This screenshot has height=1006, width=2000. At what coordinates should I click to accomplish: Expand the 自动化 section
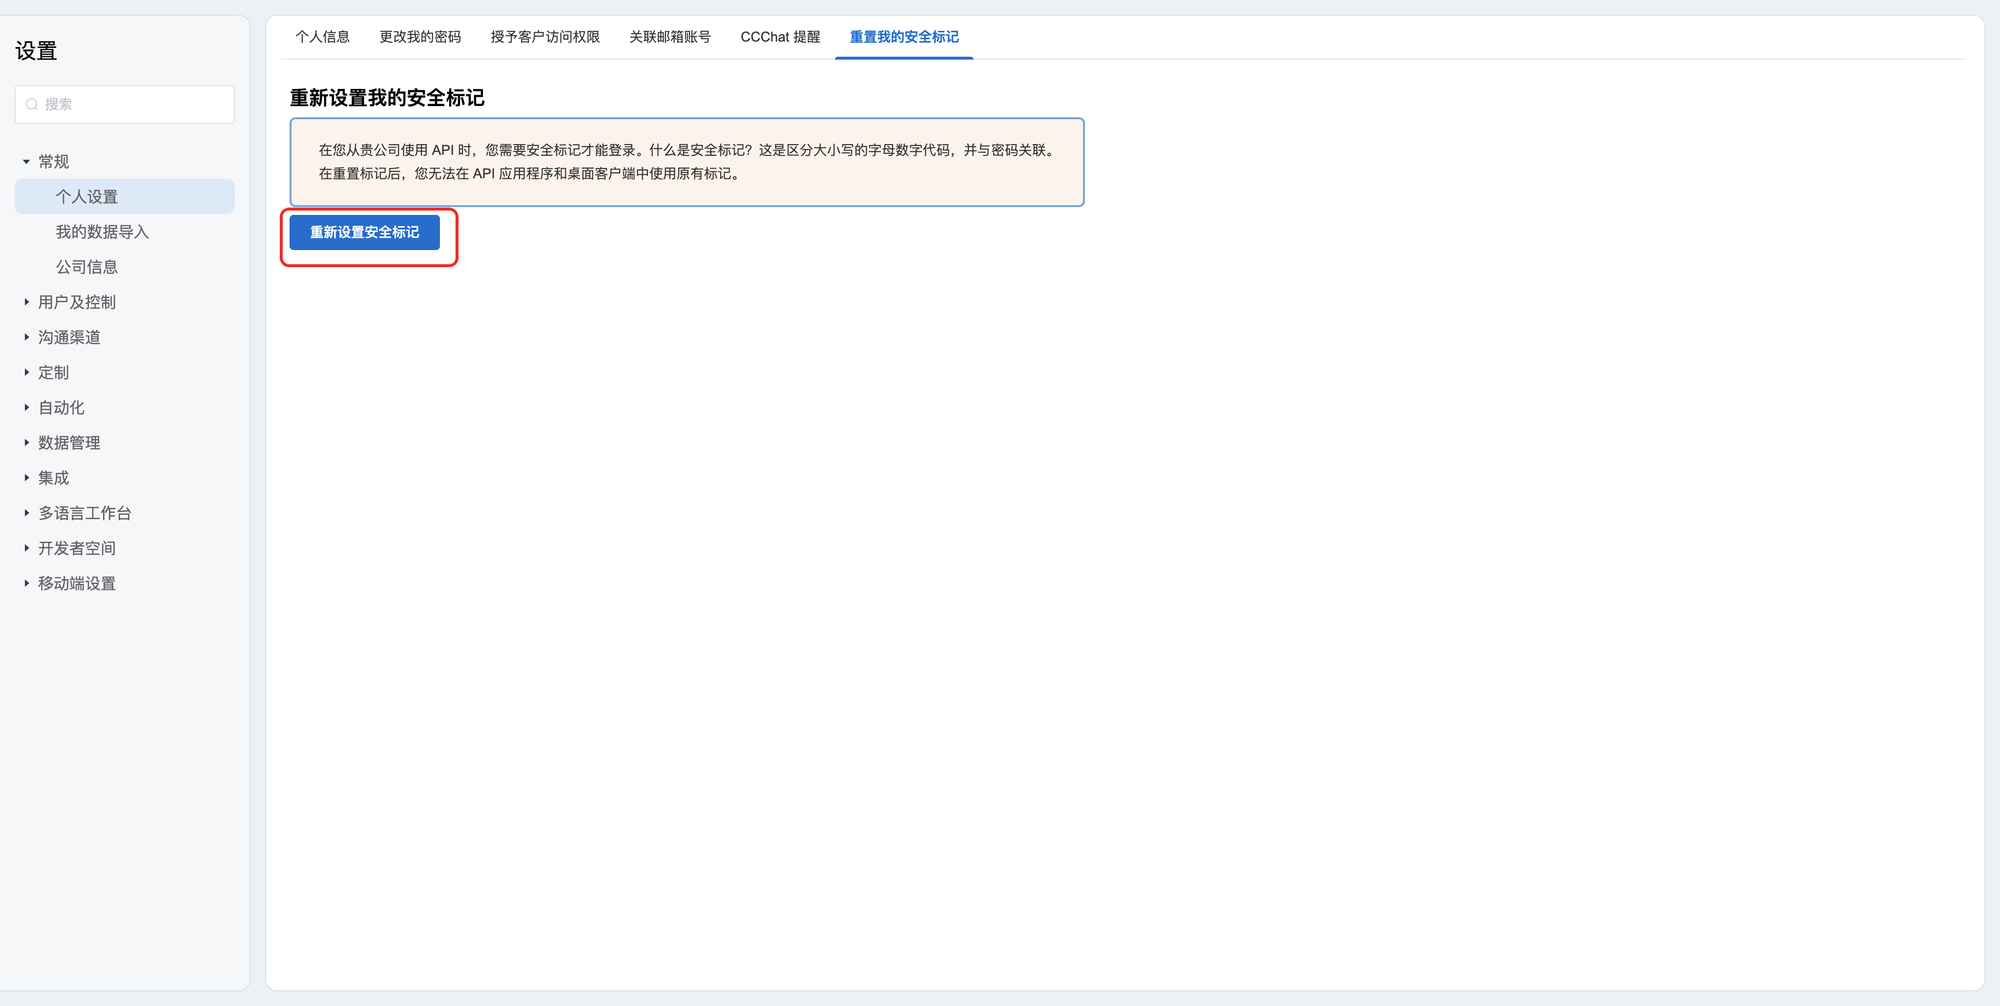(27, 407)
